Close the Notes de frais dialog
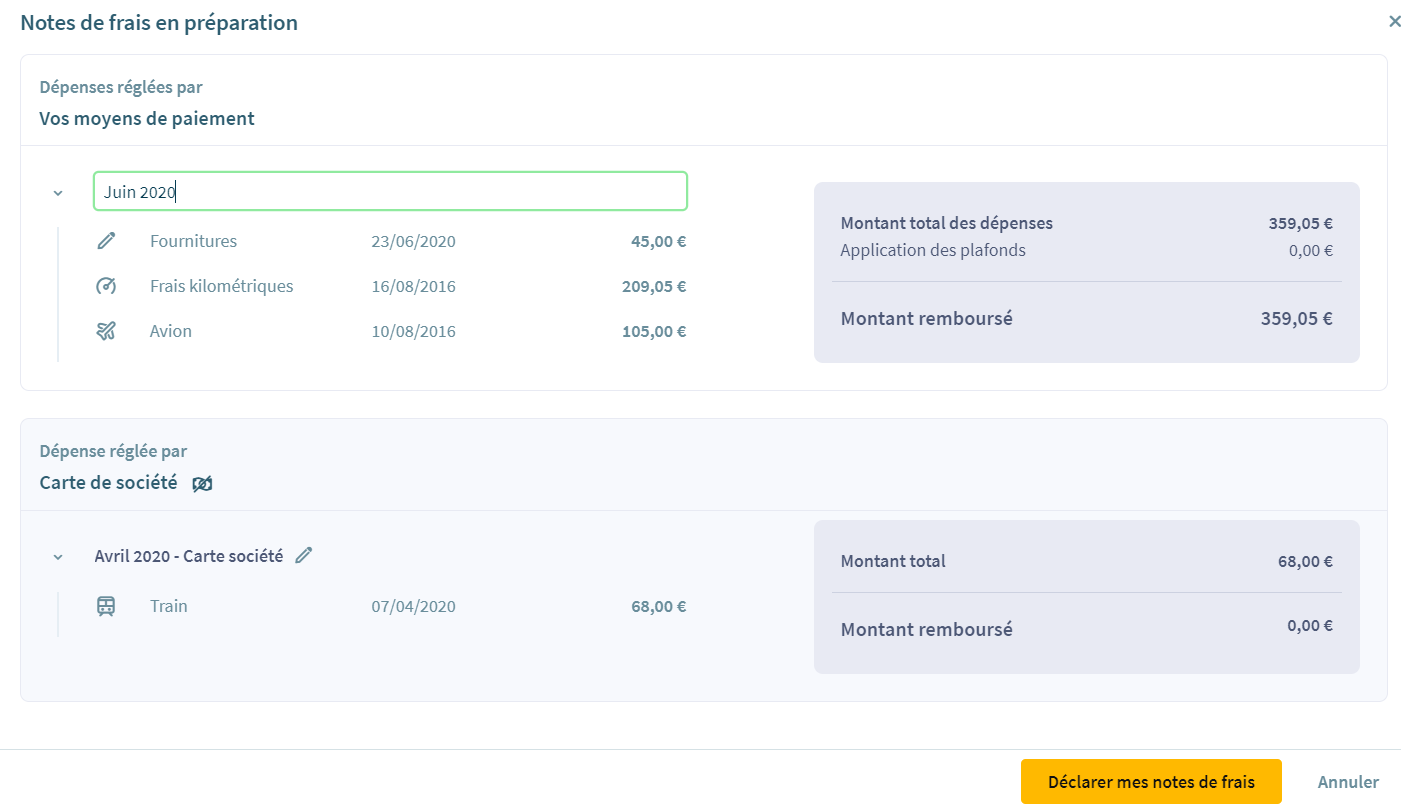The height and width of the screenshot is (809, 1401). click(1394, 21)
